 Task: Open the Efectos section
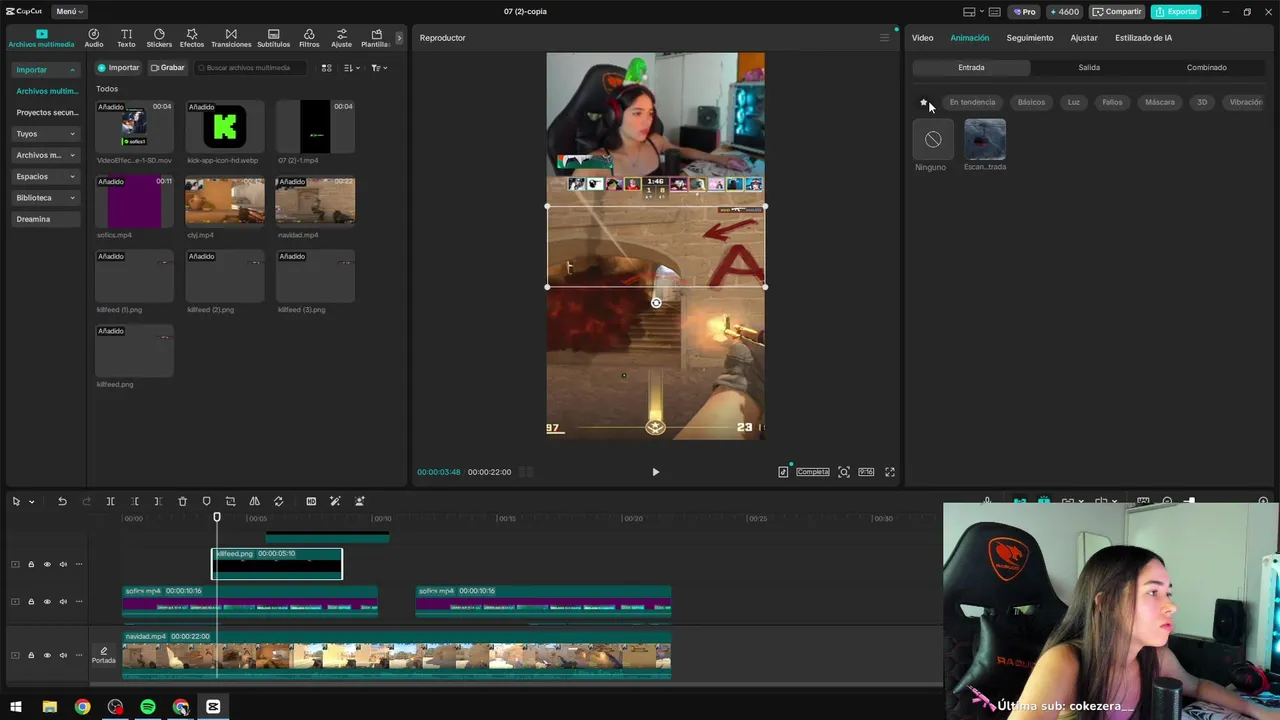coord(192,38)
